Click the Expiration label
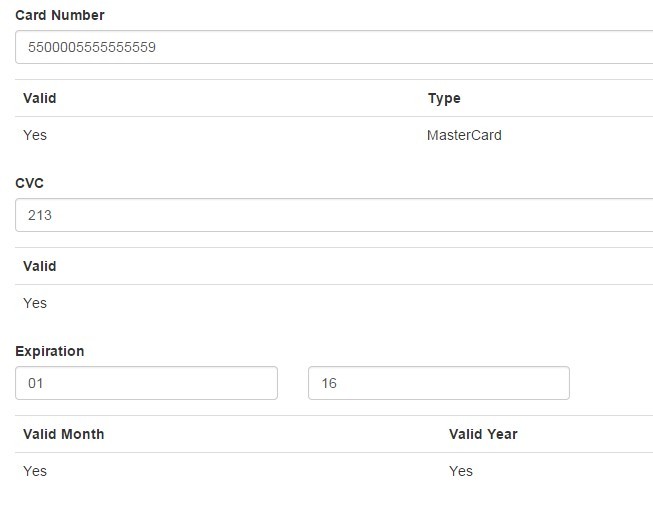 (50, 351)
